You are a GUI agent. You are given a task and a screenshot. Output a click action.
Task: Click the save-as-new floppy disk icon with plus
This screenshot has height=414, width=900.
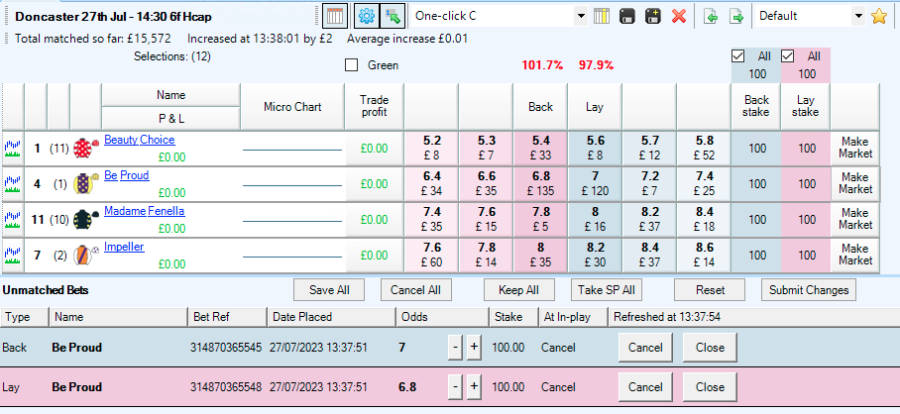pyautogui.click(x=653, y=16)
